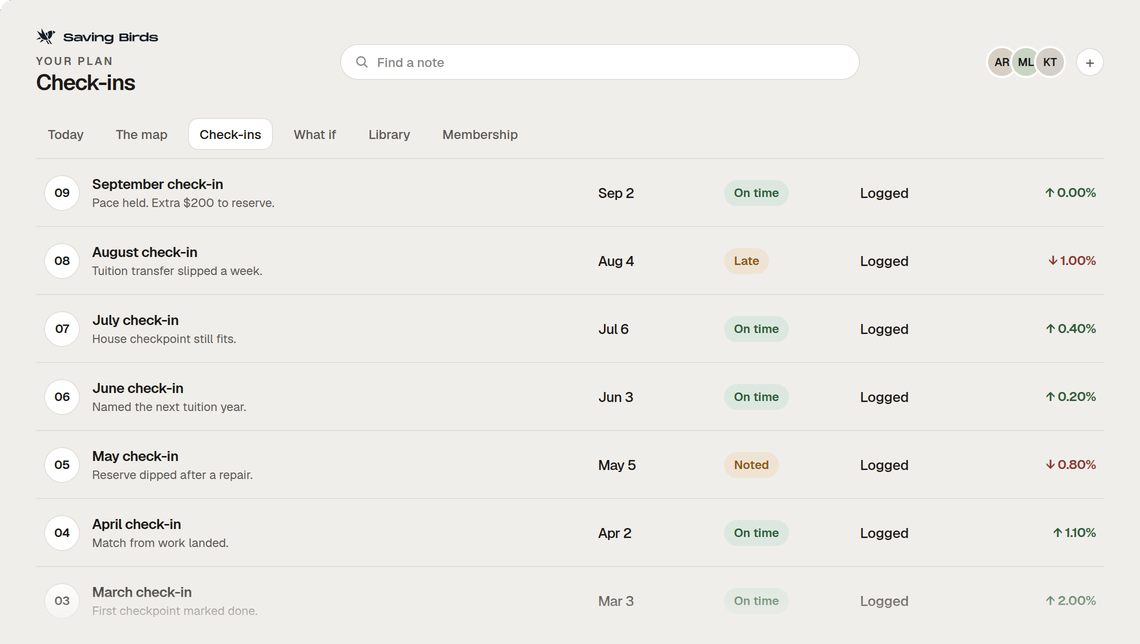Click the 09 number badge
Screen dimensions: 1140x644
pos(62,193)
